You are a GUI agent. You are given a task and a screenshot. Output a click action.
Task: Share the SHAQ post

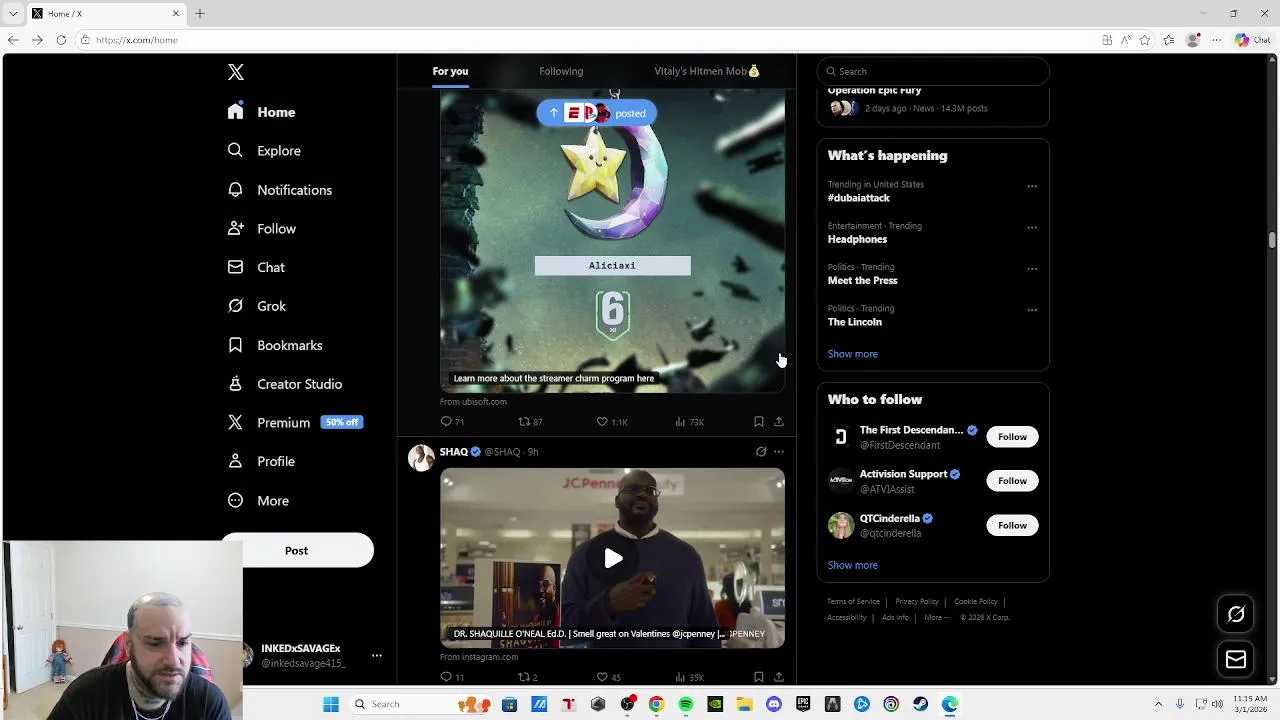pos(779,677)
